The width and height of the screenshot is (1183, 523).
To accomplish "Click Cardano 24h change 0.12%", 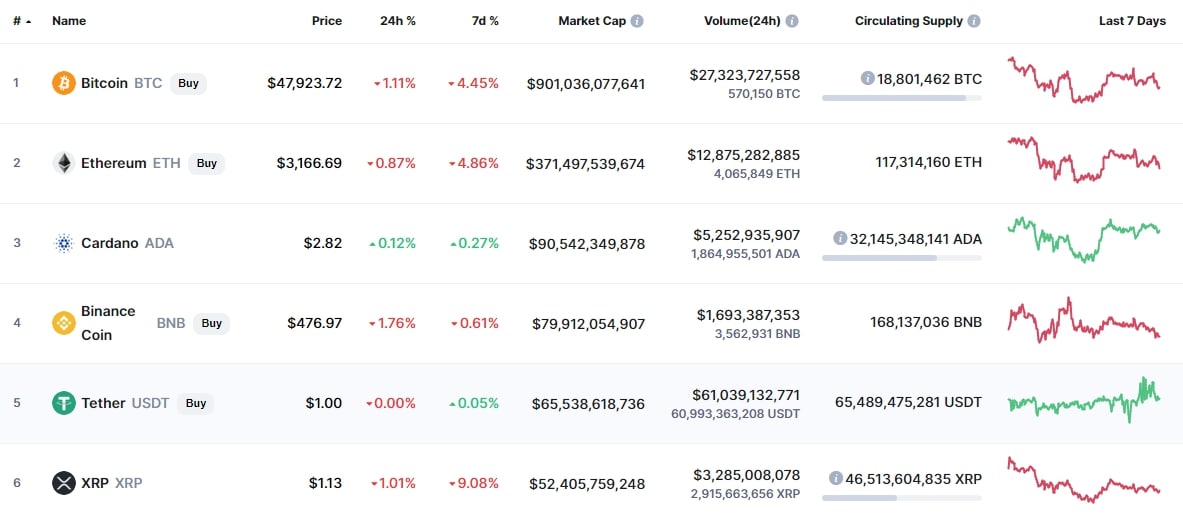I will click(x=392, y=243).
